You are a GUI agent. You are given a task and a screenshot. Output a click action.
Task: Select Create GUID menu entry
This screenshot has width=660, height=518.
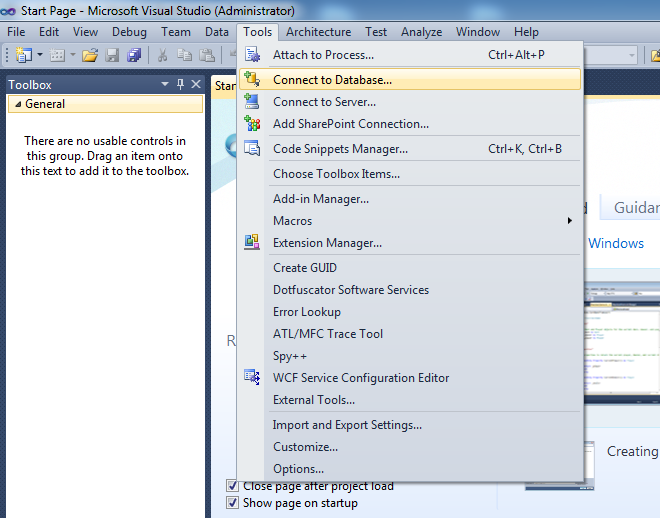pos(410,268)
